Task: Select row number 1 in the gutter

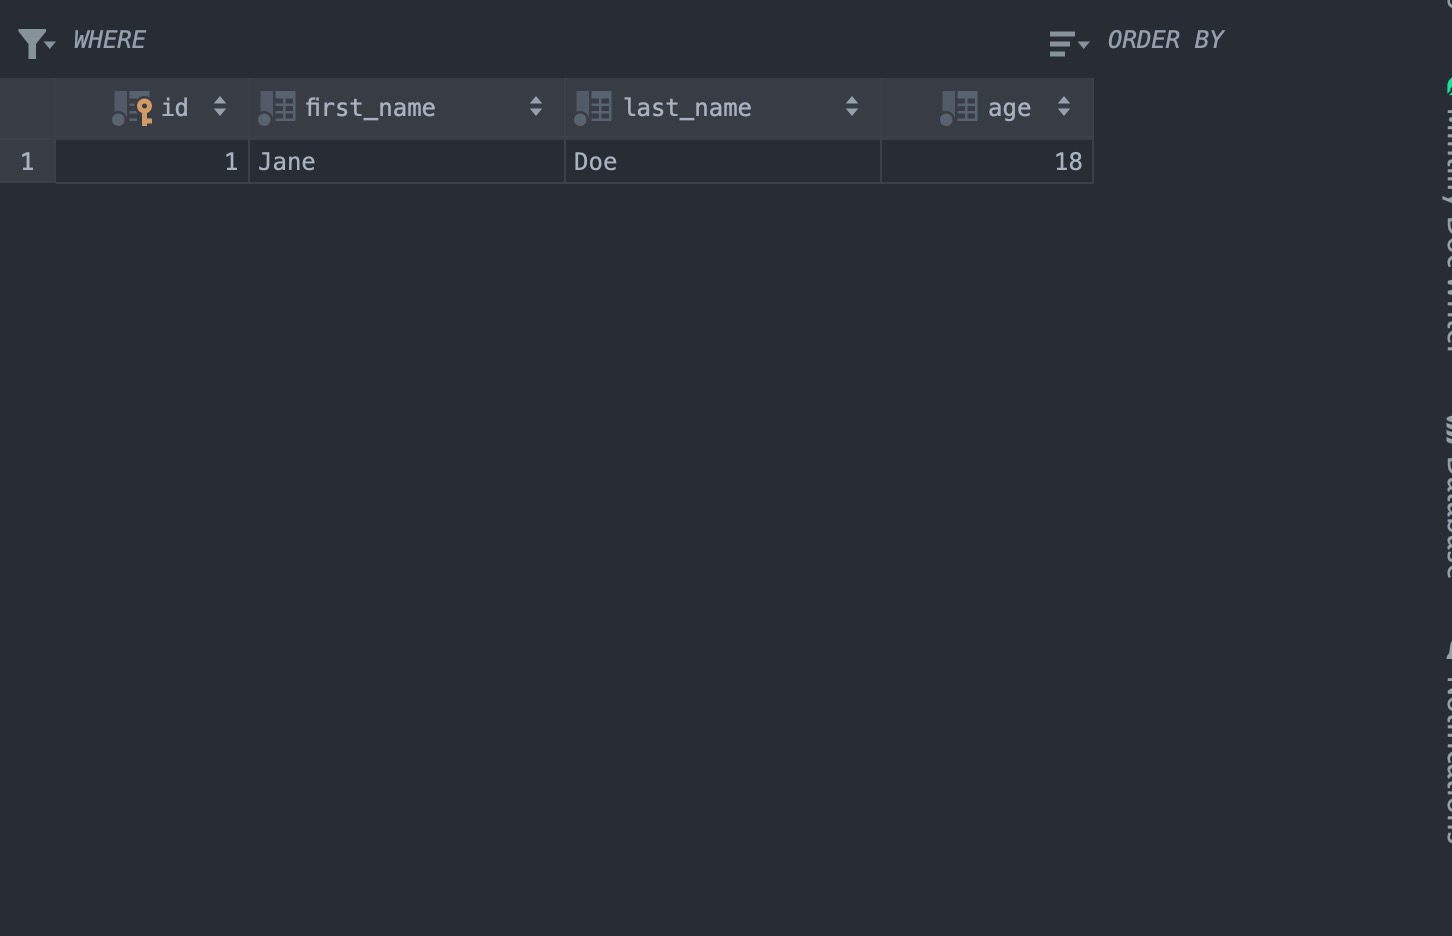Action: 27,162
